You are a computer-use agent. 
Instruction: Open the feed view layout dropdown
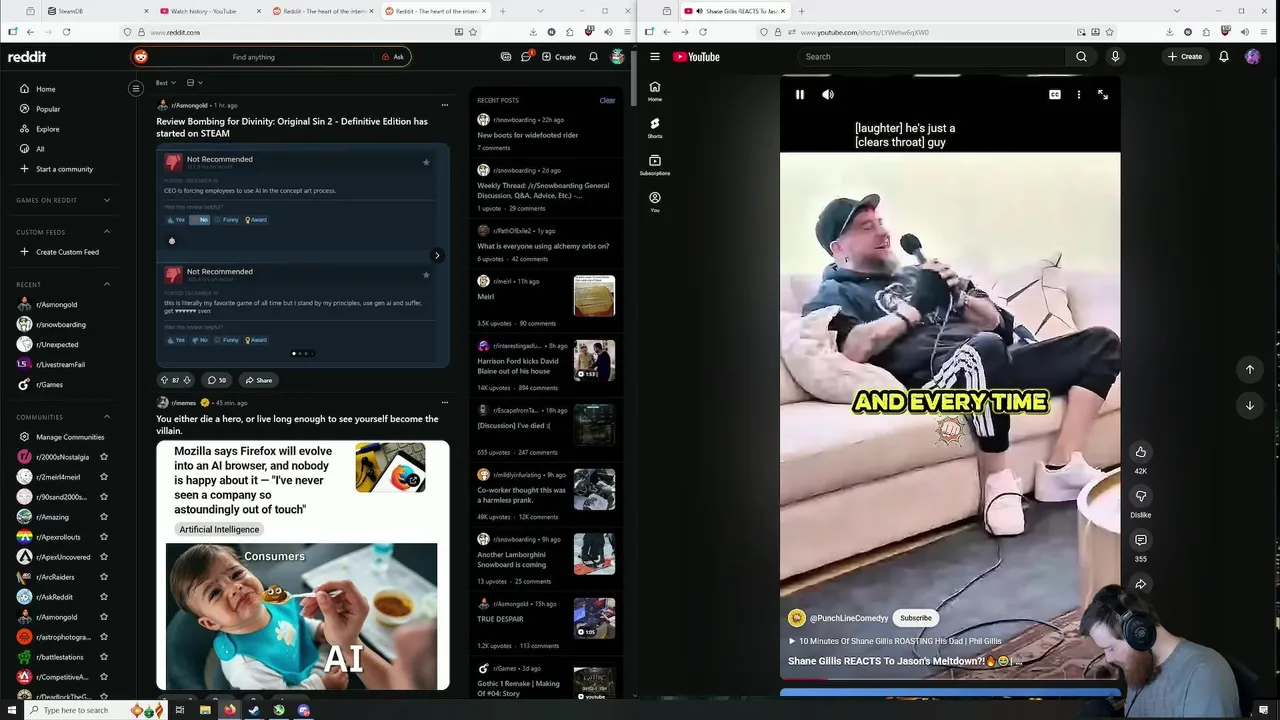[x=194, y=83]
